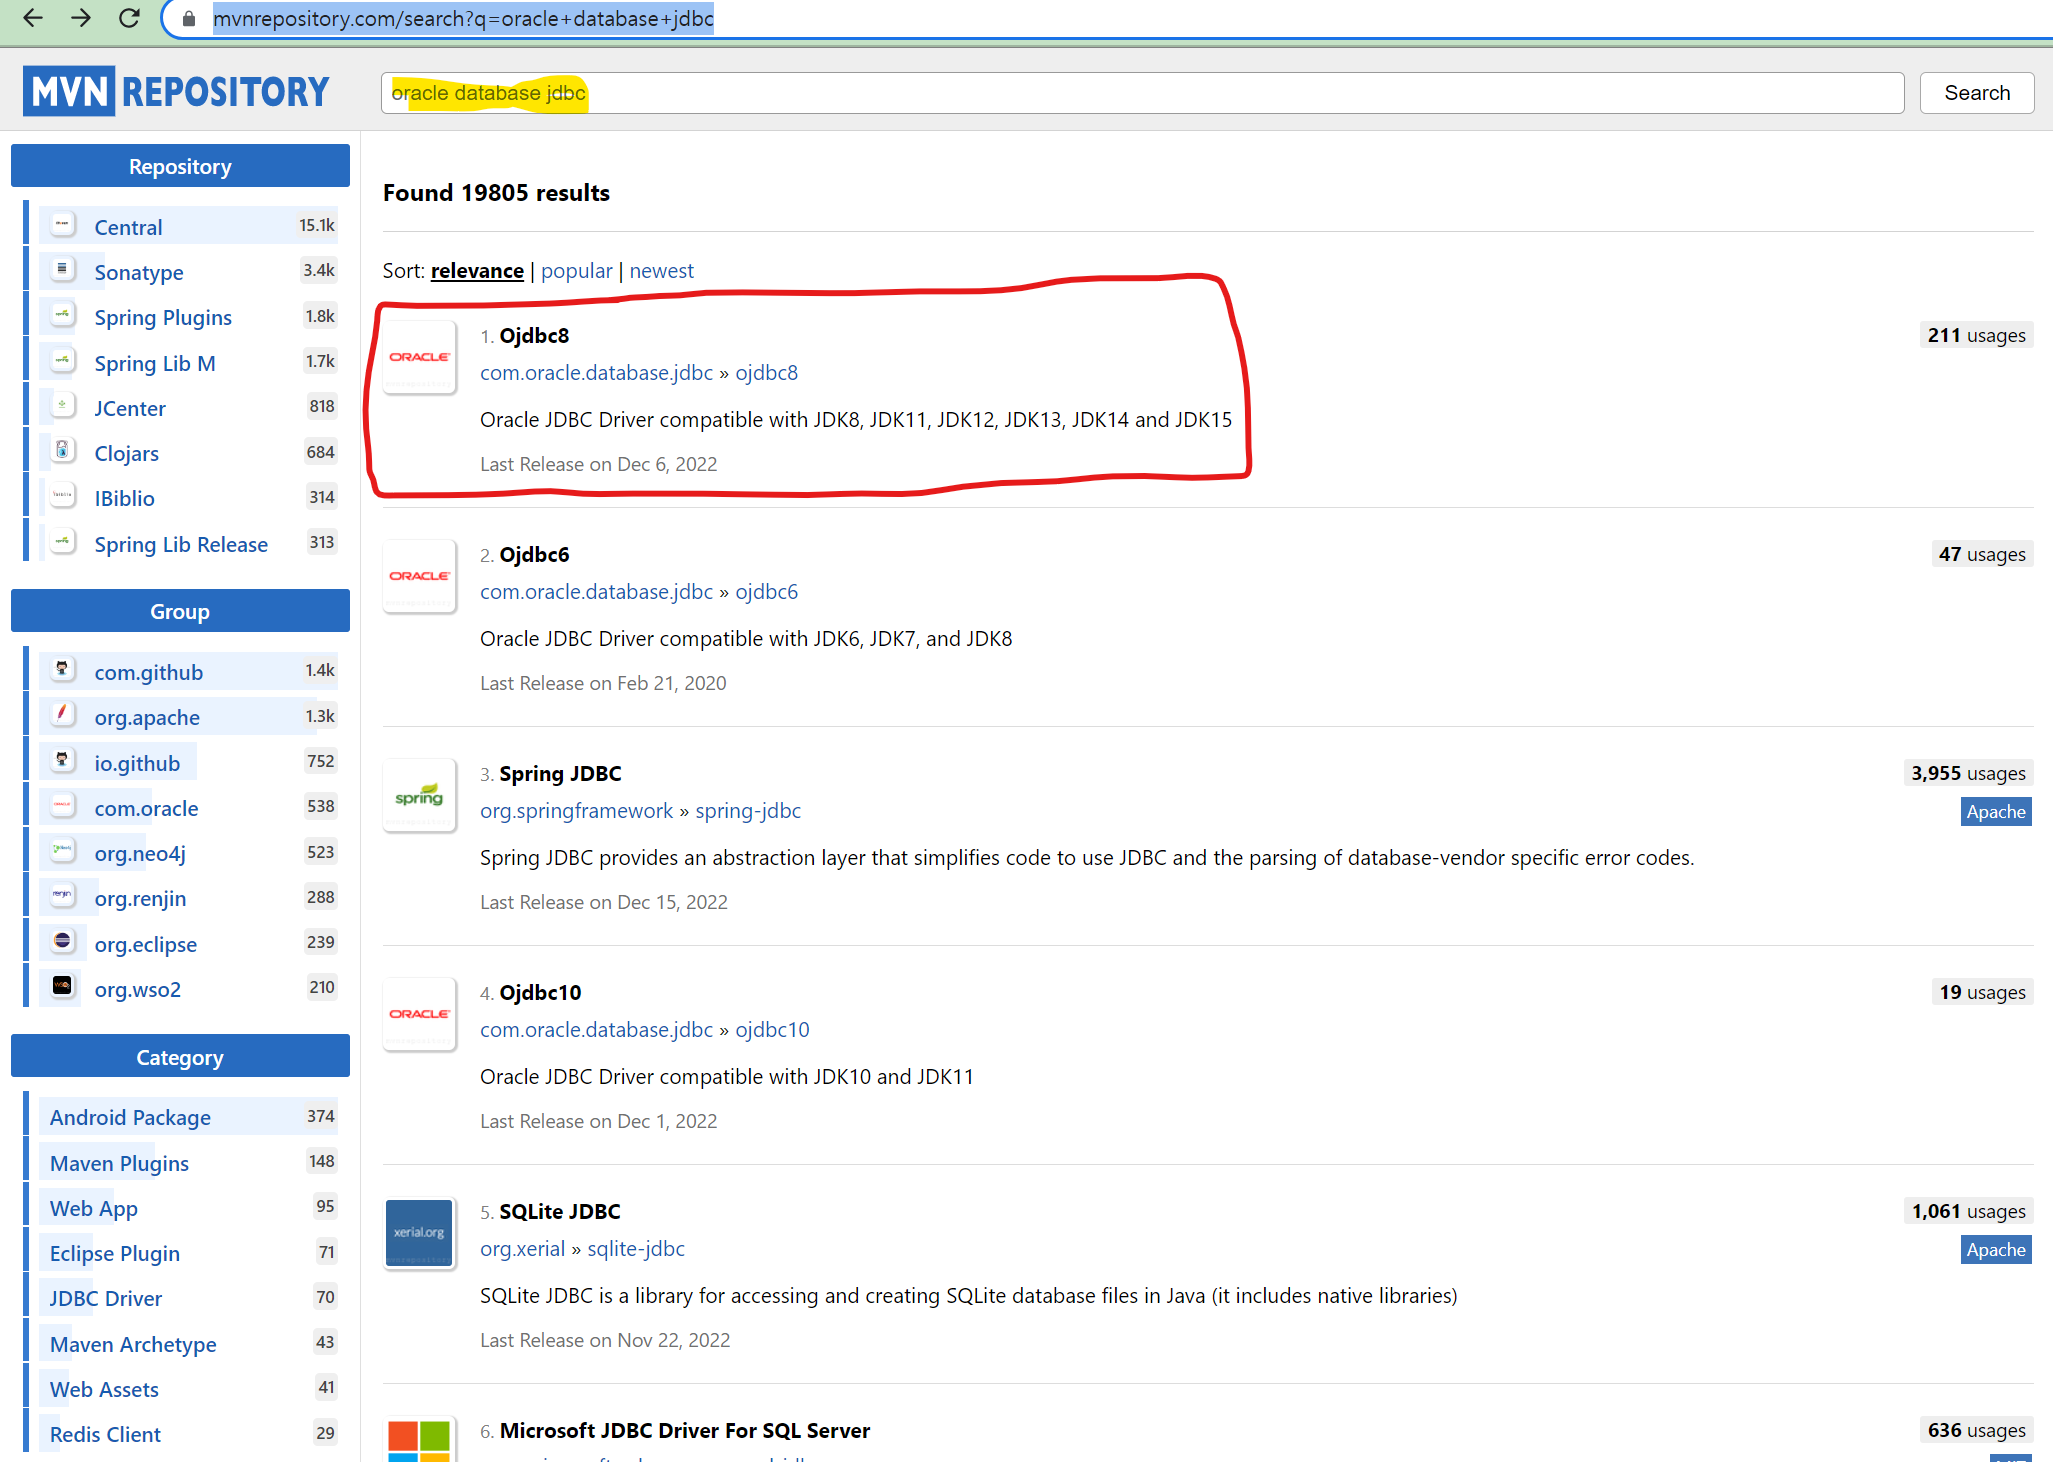This screenshot has width=2053, height=1462.
Task: Click the browser address bar URL
Action: 463,19
